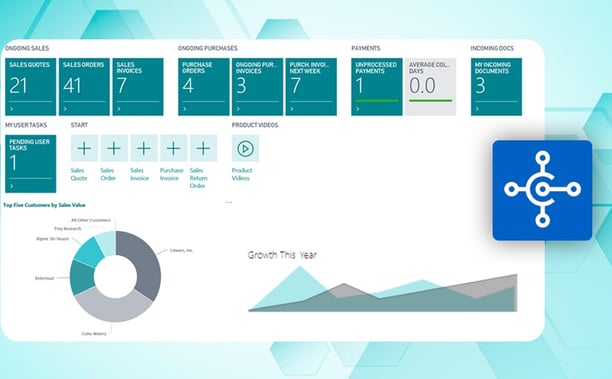Open the My Incoming Documents tile

[x=496, y=87]
